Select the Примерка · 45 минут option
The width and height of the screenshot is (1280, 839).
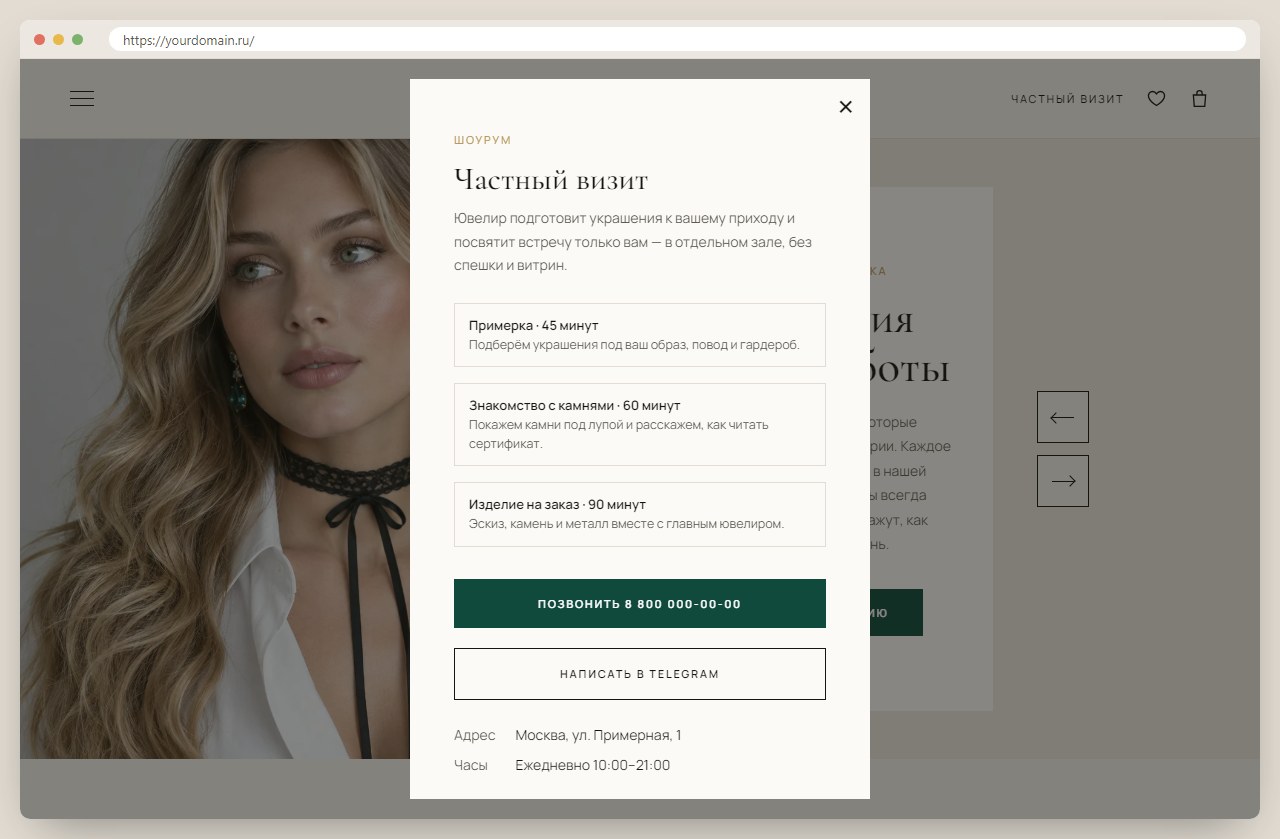[640, 335]
